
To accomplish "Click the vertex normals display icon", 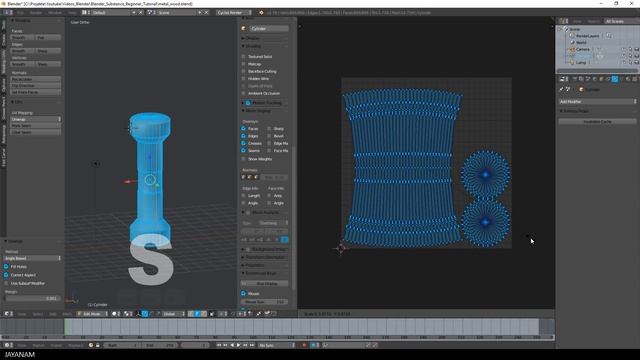I will pyautogui.click(x=244, y=177).
